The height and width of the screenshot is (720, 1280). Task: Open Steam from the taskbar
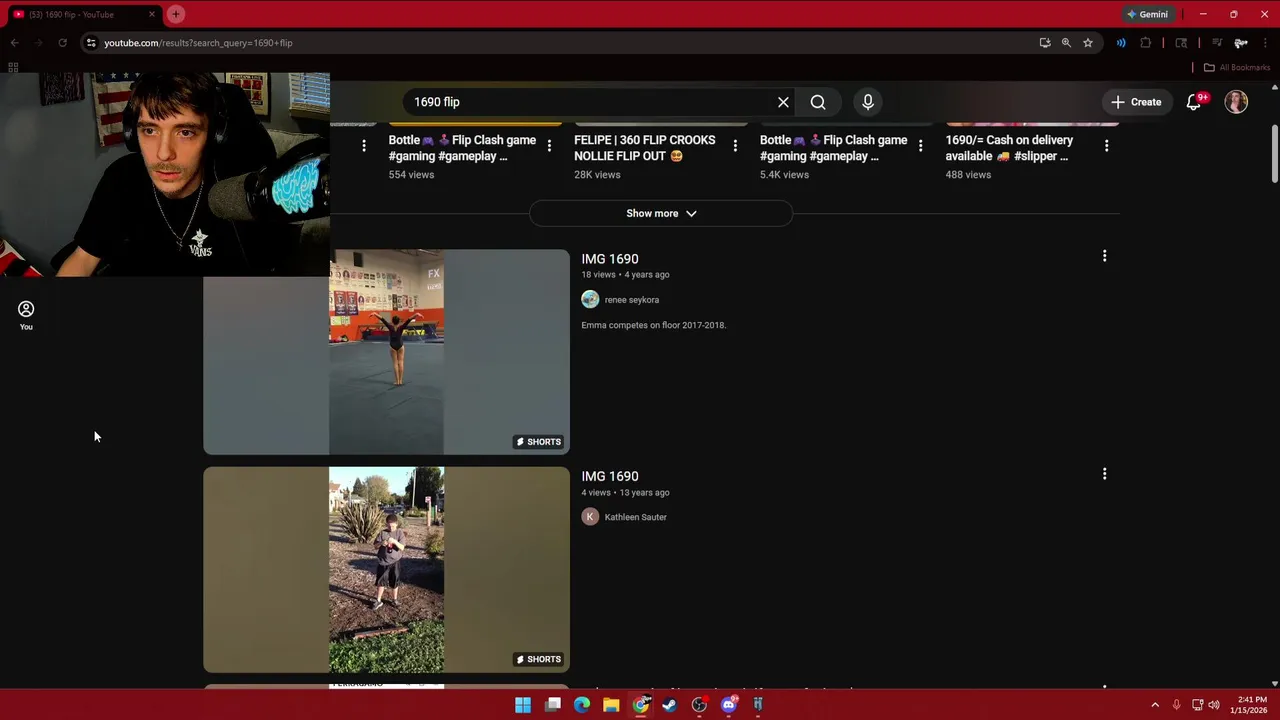point(670,705)
